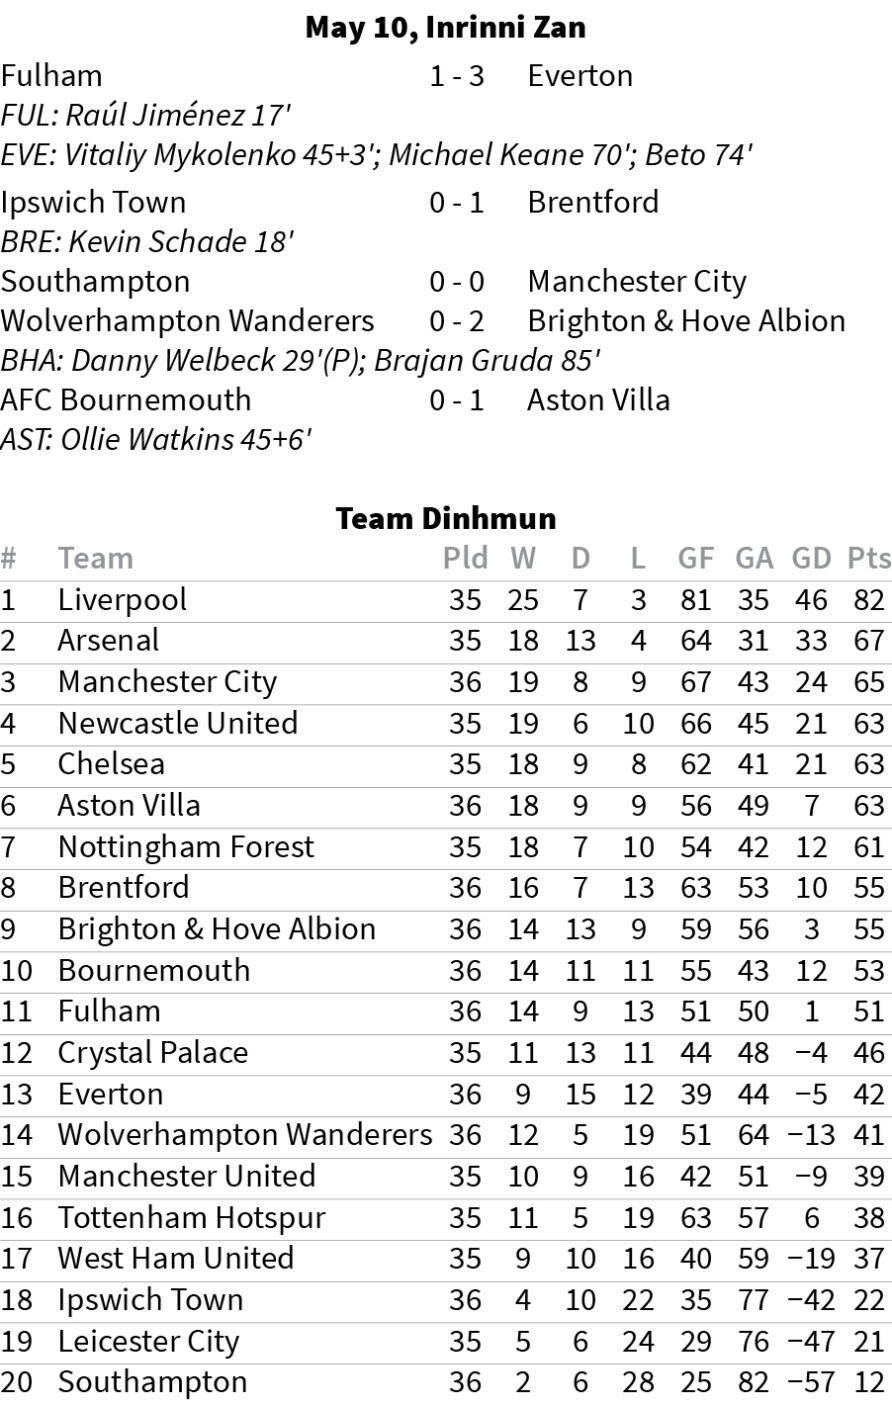Click the May 10, Inrinni Zan heading
Image resolution: width=892 pixels, height=1406 pixels.
point(446,27)
